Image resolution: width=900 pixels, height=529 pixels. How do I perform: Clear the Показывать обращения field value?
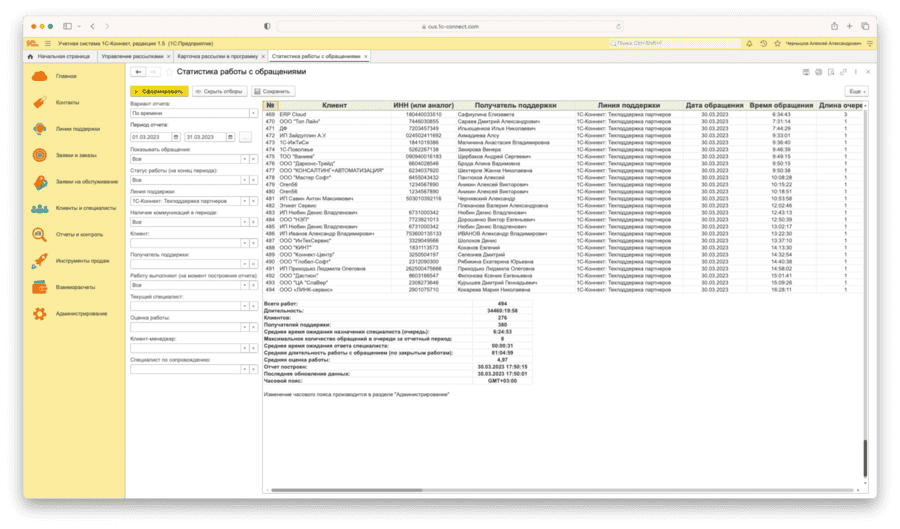click(253, 159)
